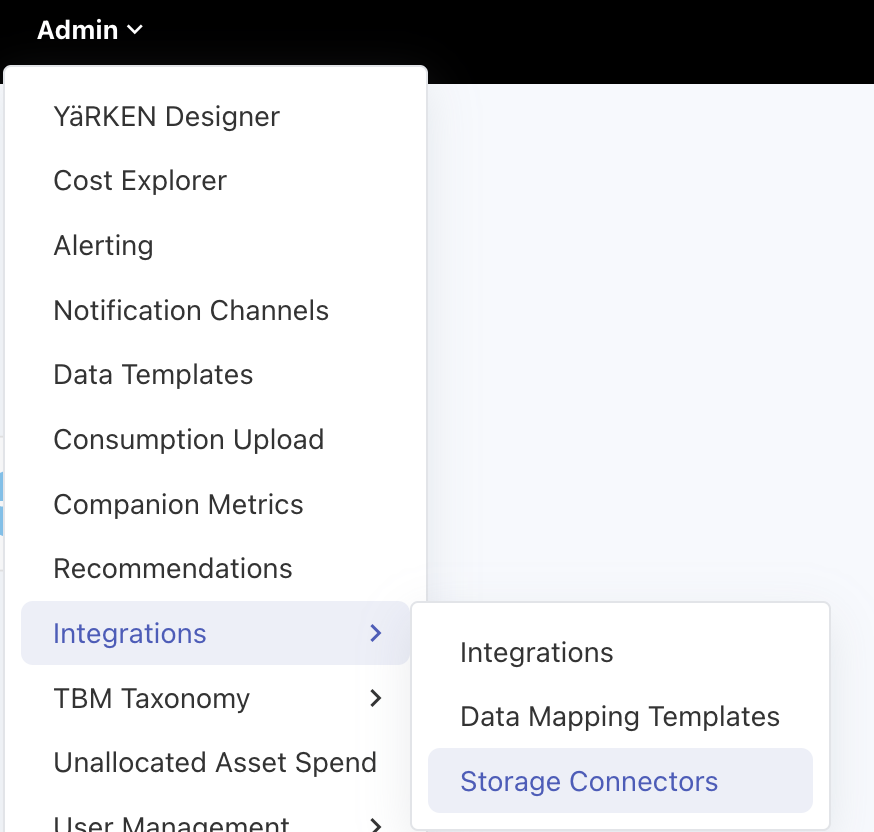Expand the User Management submenu
874x832 pixels.
coord(171,823)
